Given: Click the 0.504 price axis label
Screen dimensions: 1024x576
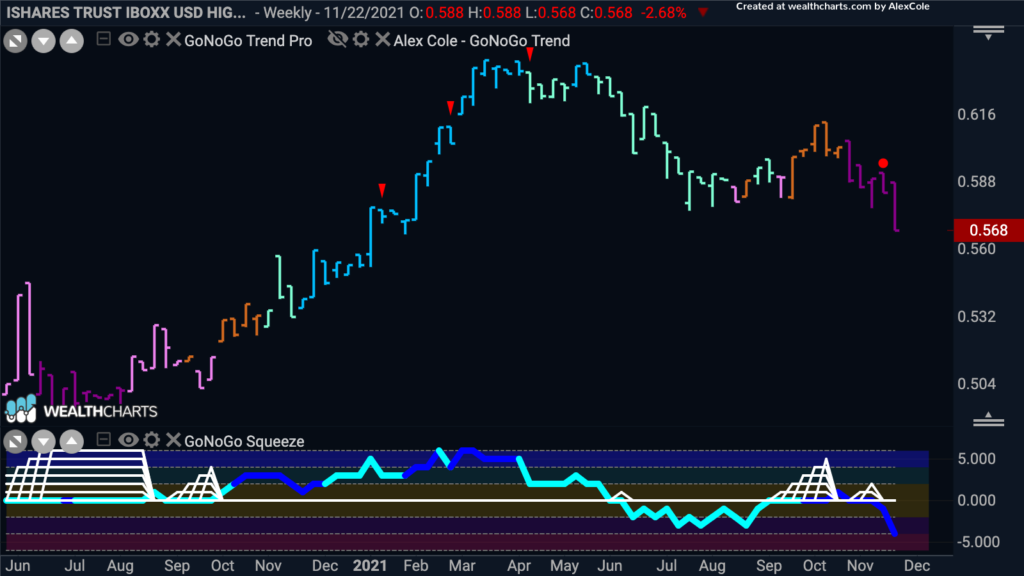Looking at the screenshot, I should pos(977,384).
